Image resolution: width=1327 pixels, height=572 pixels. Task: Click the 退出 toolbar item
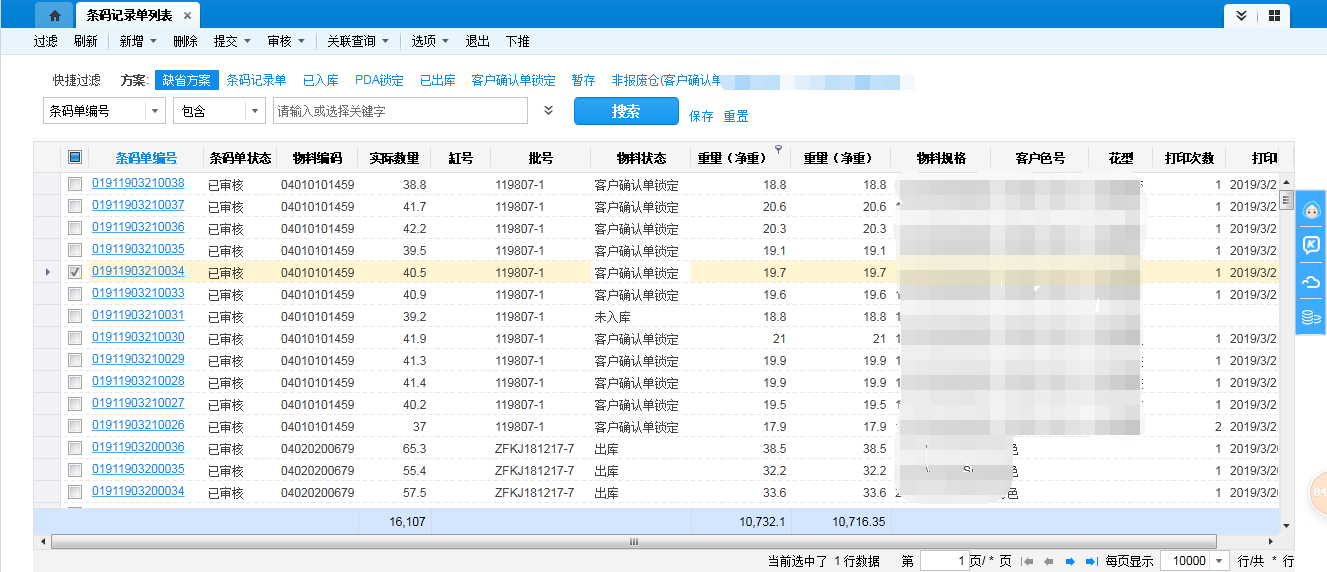click(x=477, y=41)
